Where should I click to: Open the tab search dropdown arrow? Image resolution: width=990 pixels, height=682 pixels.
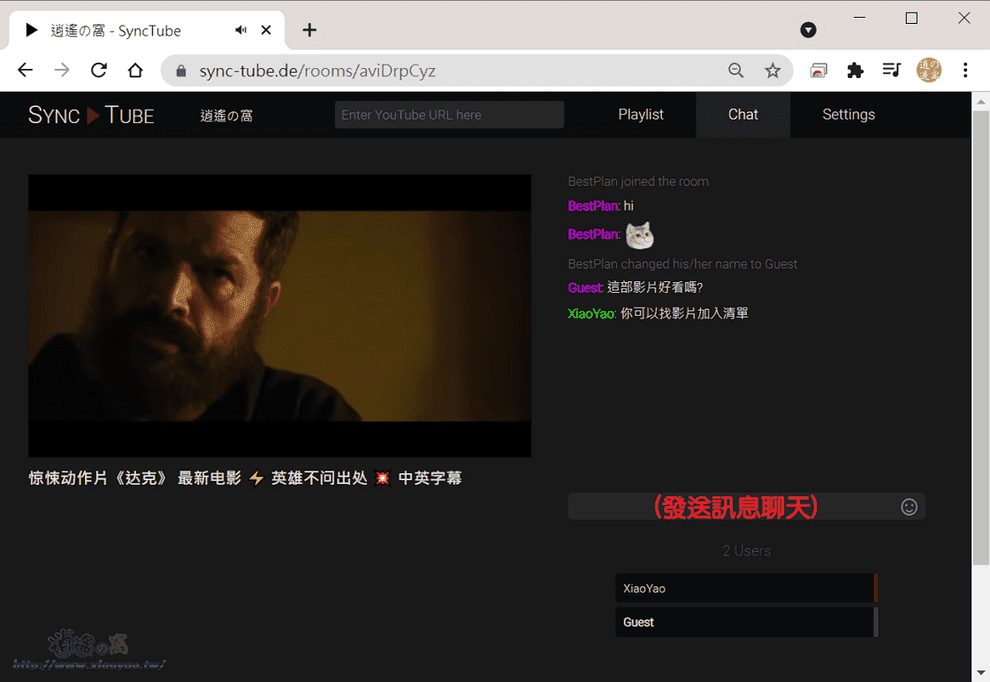808,30
